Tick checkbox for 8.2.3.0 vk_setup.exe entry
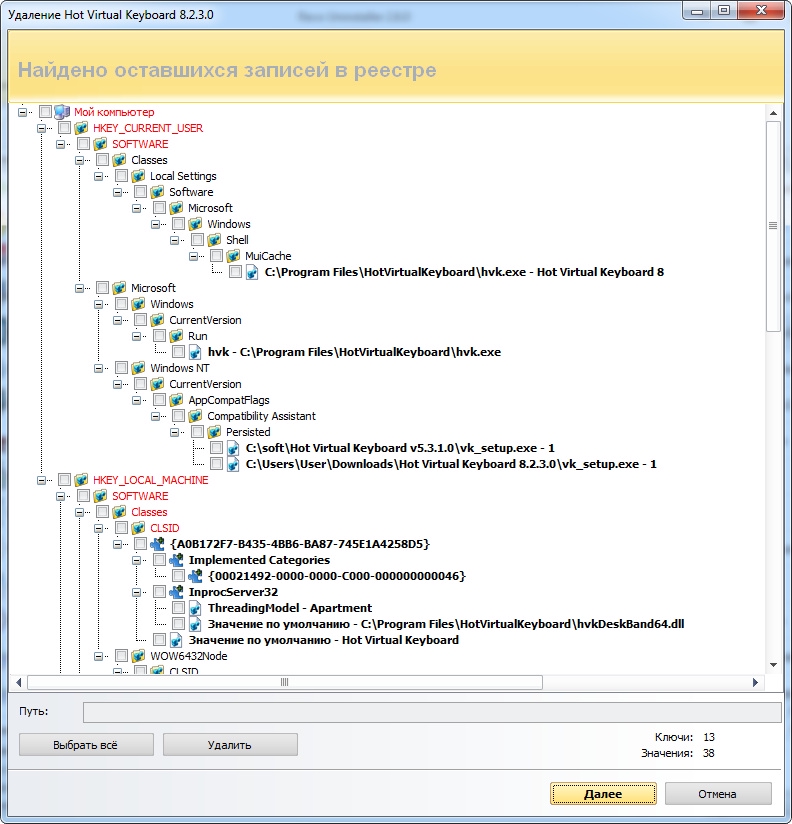Screen dimensions: 792x824 pos(217,464)
